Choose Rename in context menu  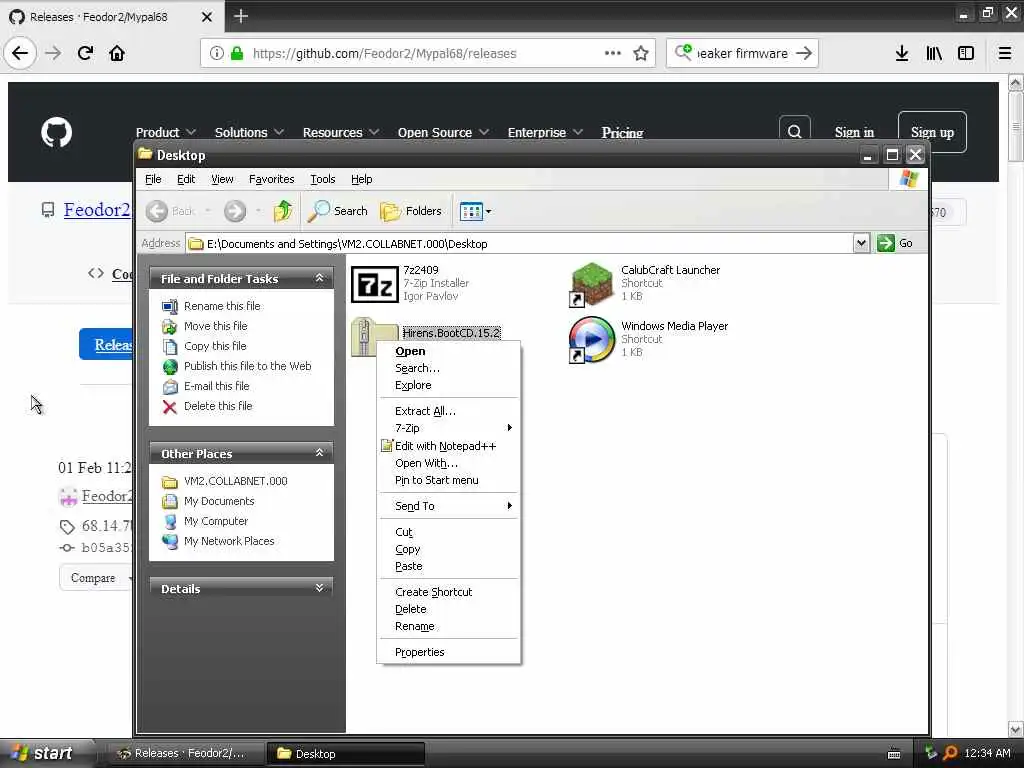449,626
